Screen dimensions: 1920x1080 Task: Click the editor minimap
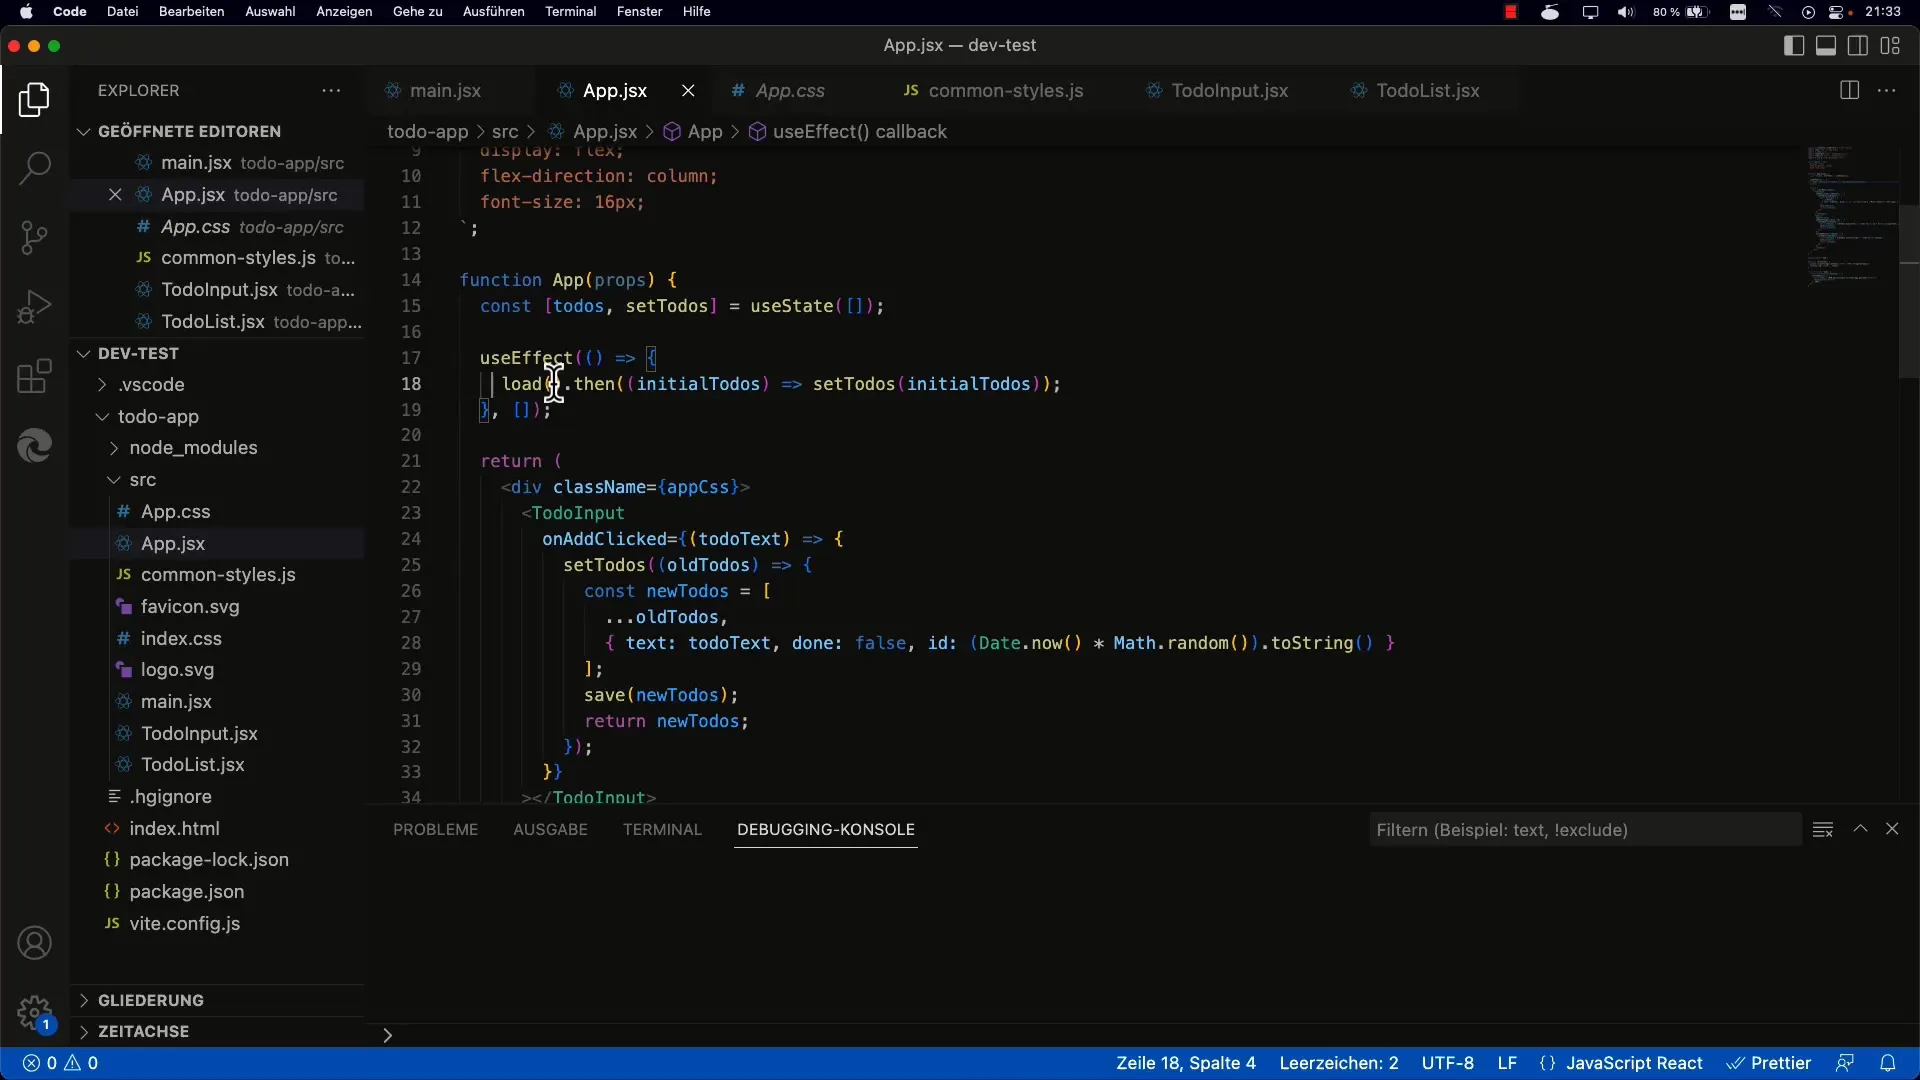tap(1850, 215)
